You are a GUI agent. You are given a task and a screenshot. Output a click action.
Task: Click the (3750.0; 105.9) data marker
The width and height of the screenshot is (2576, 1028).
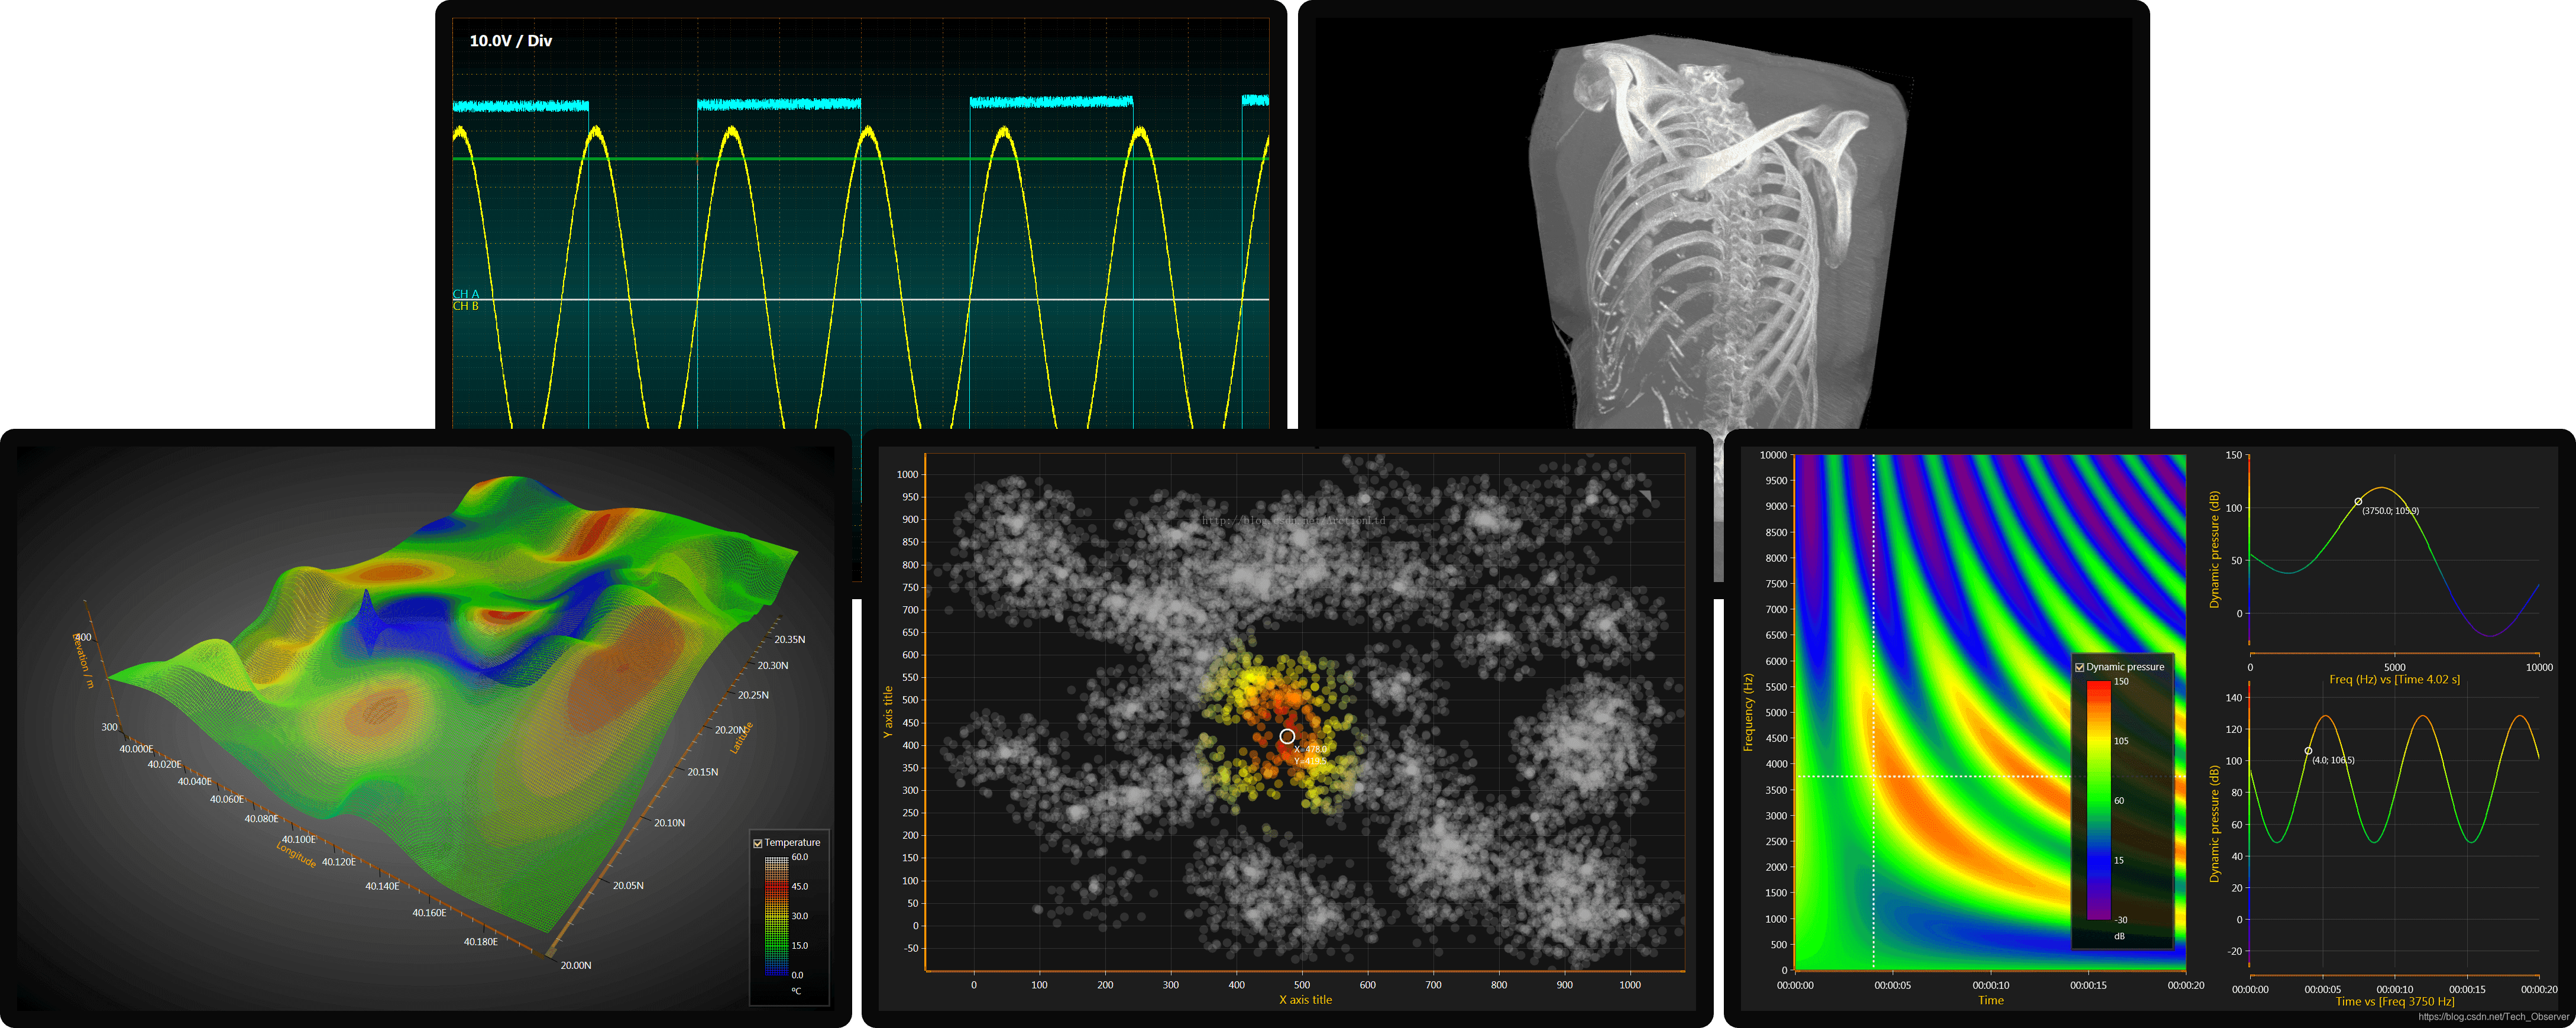point(2358,502)
